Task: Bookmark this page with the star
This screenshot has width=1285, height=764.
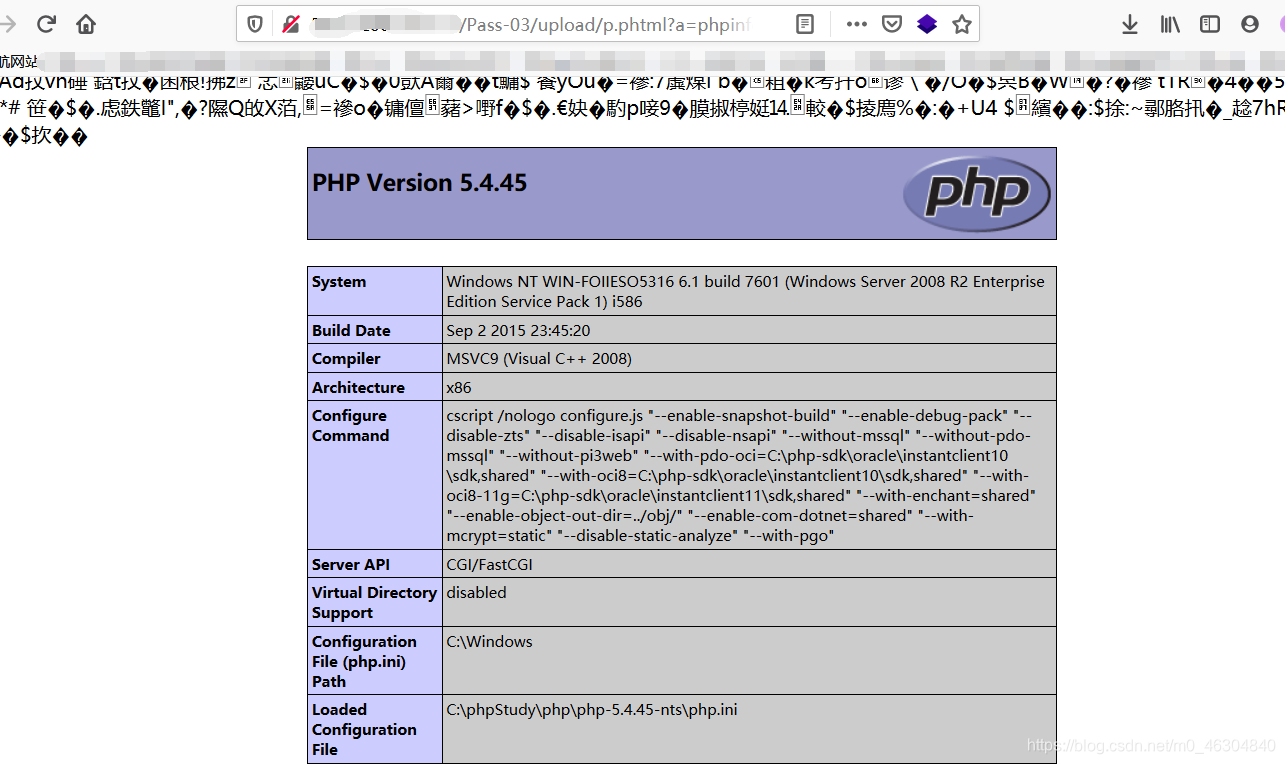Action: pos(962,24)
